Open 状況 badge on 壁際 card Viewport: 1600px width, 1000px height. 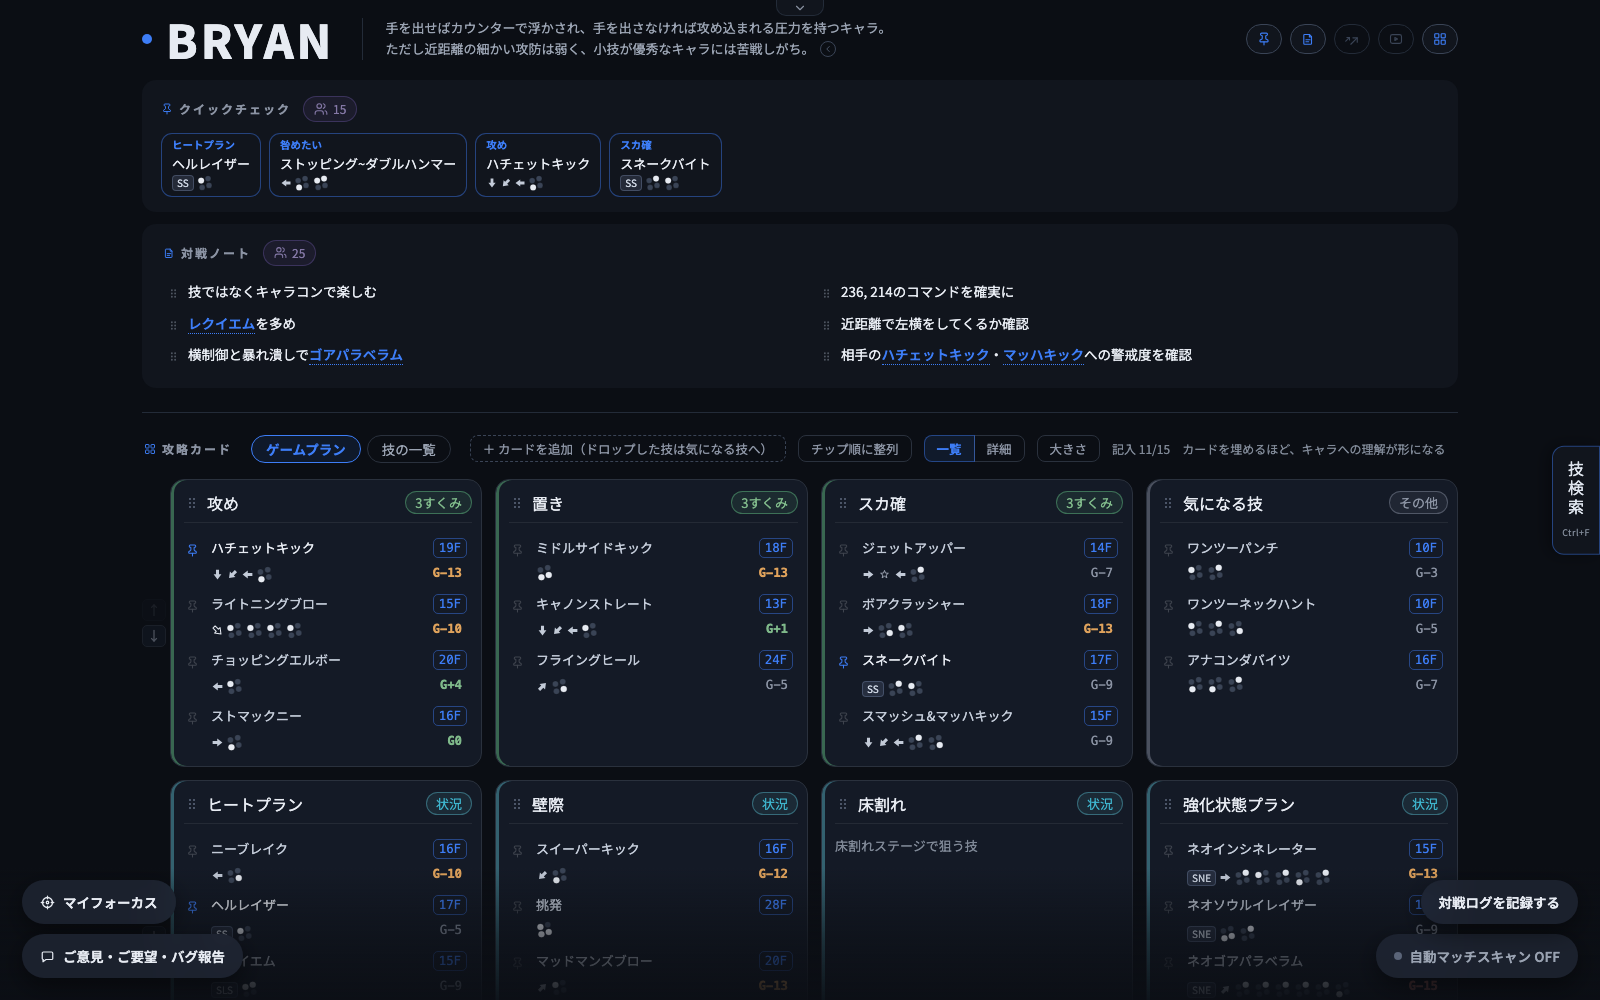coord(775,804)
